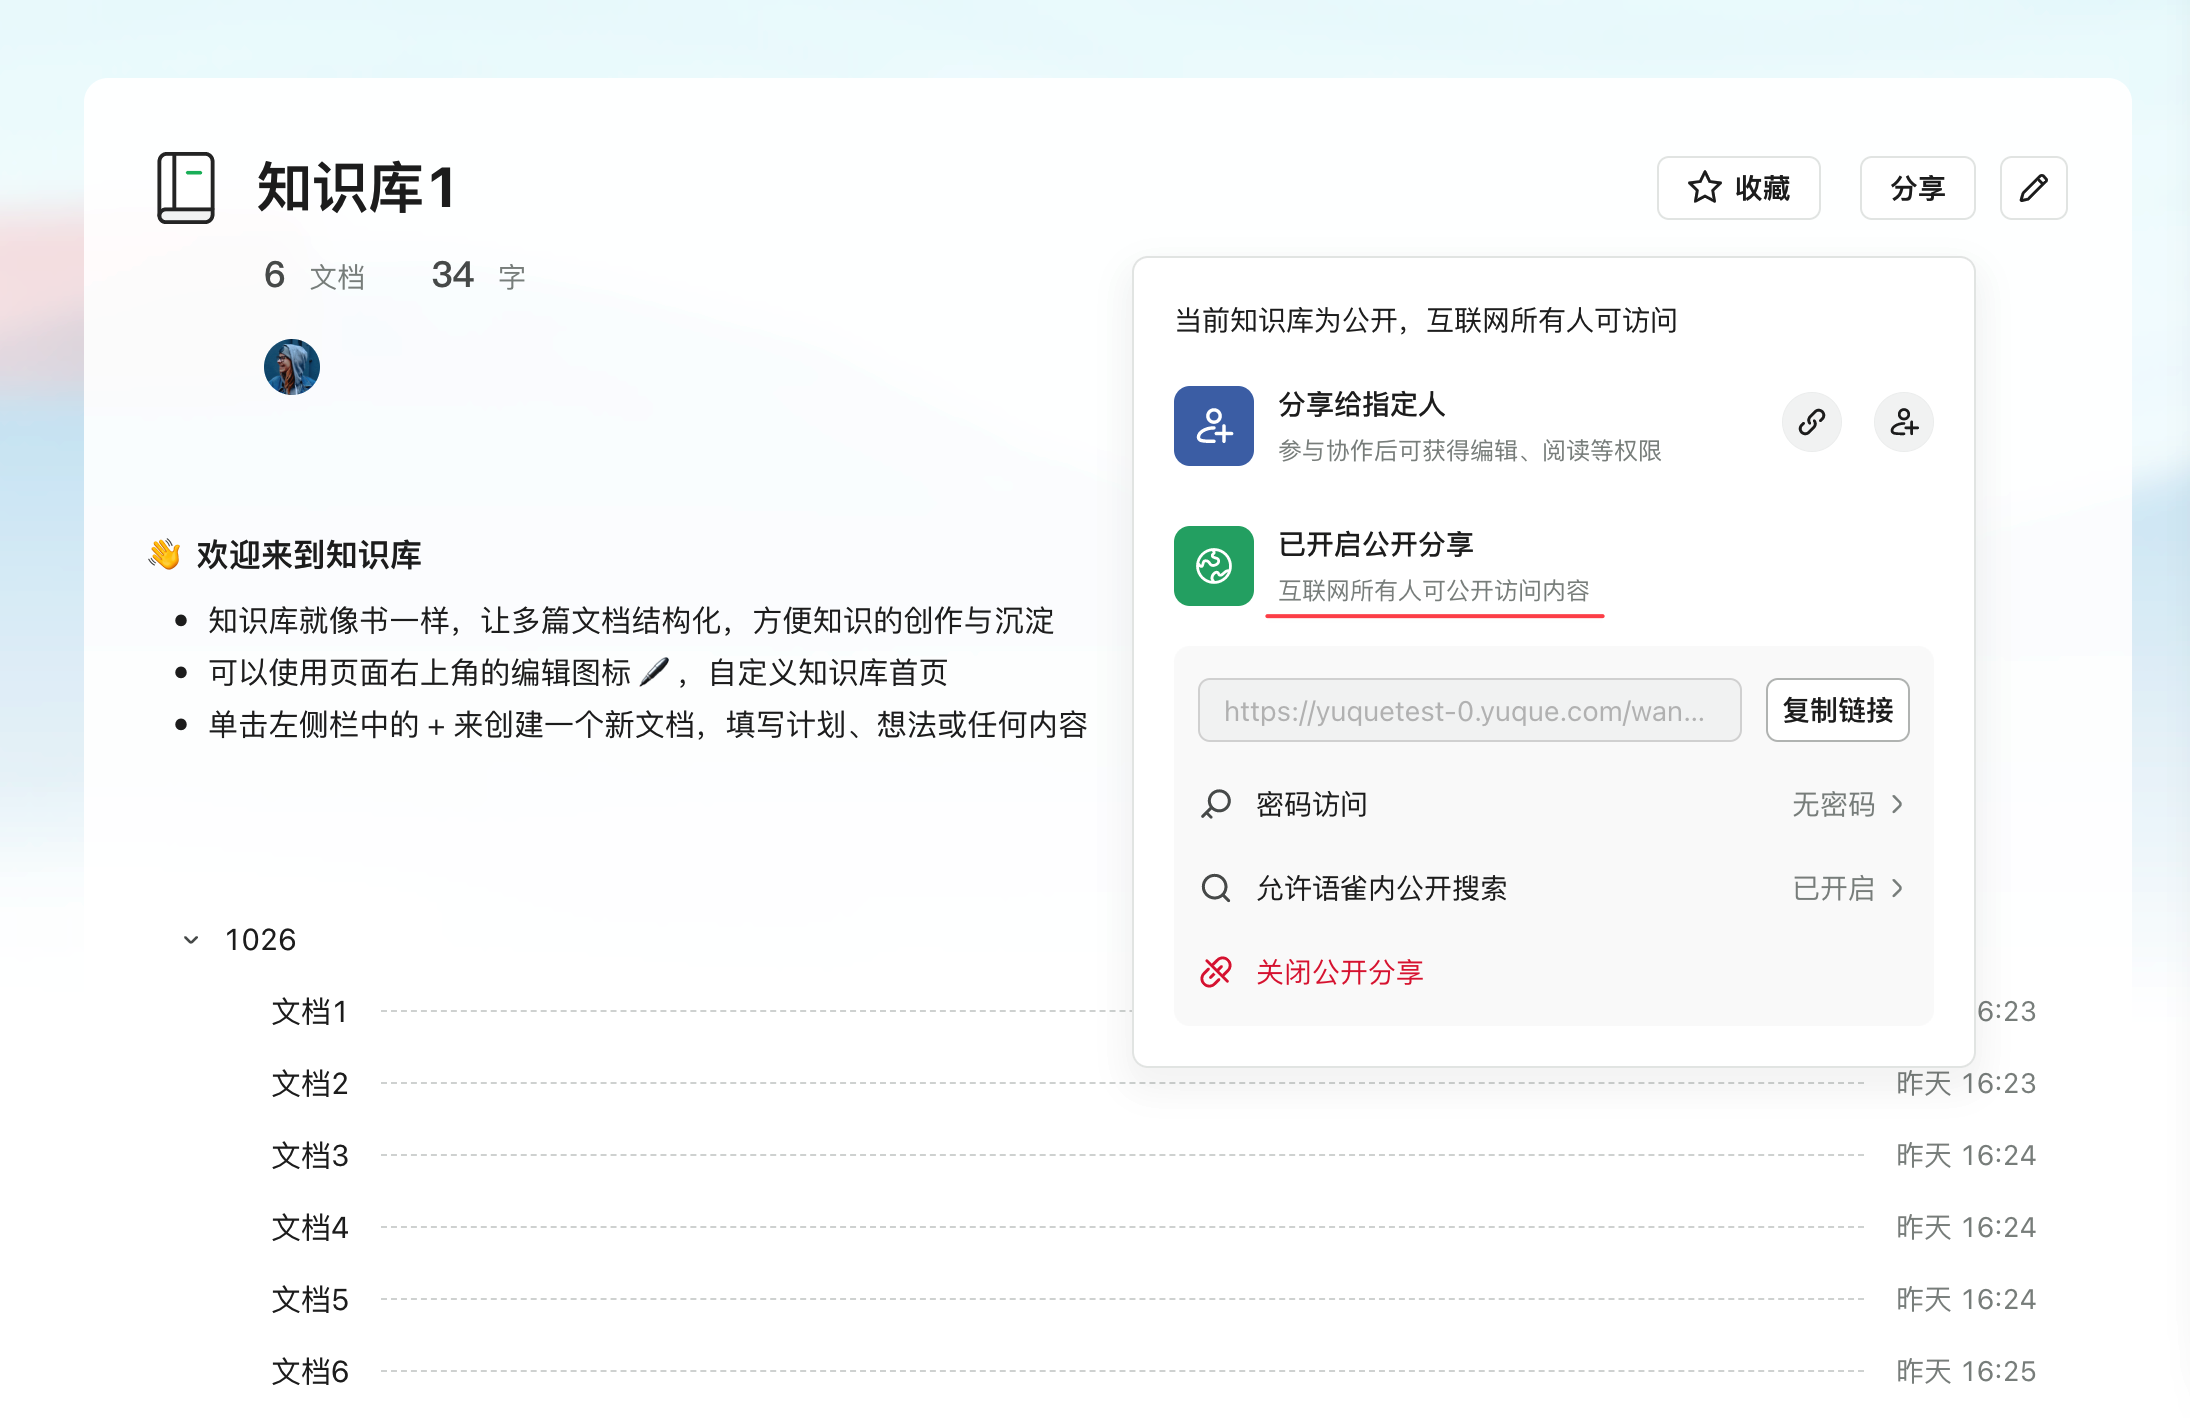2190x1418 pixels.
Task: Click the blue 分享给指定人 icon
Action: pos(1213,426)
